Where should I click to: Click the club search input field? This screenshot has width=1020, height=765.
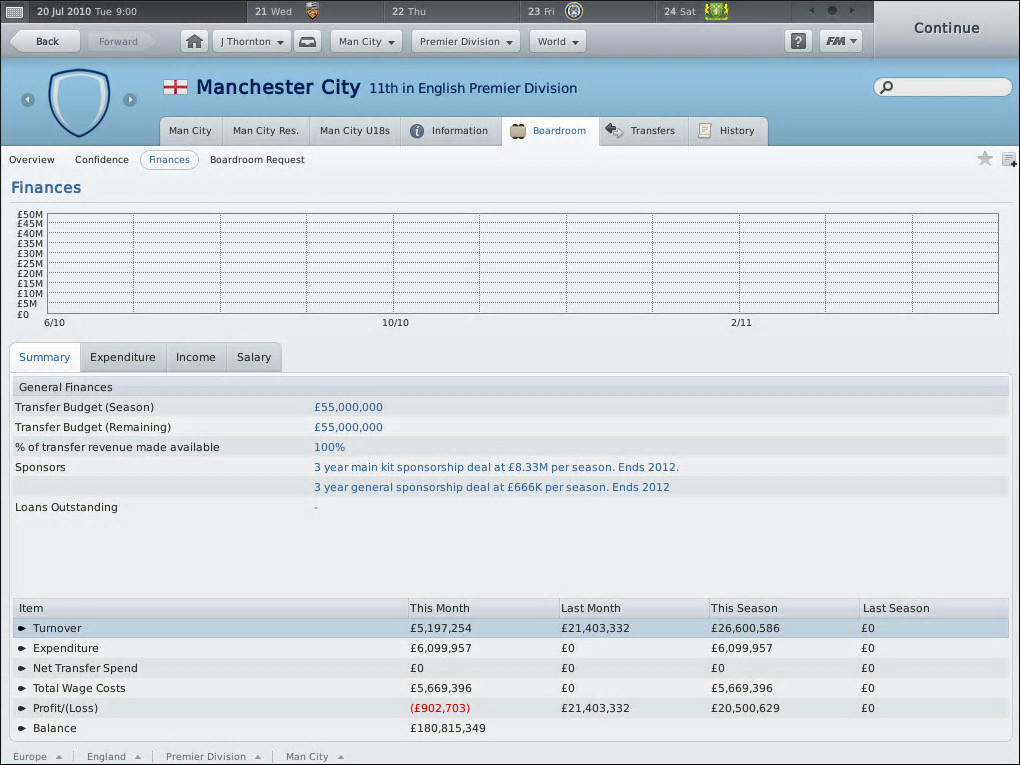coord(943,87)
